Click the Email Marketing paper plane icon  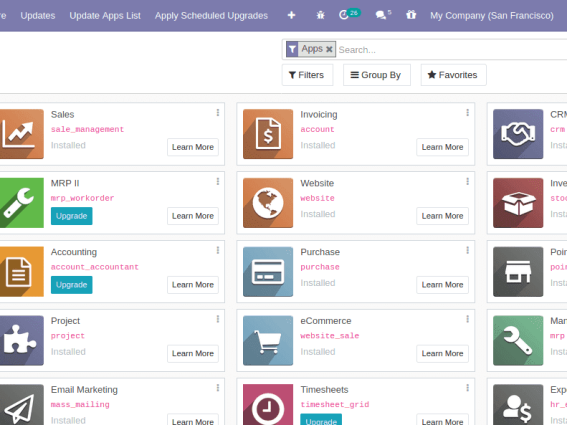pos(21,405)
